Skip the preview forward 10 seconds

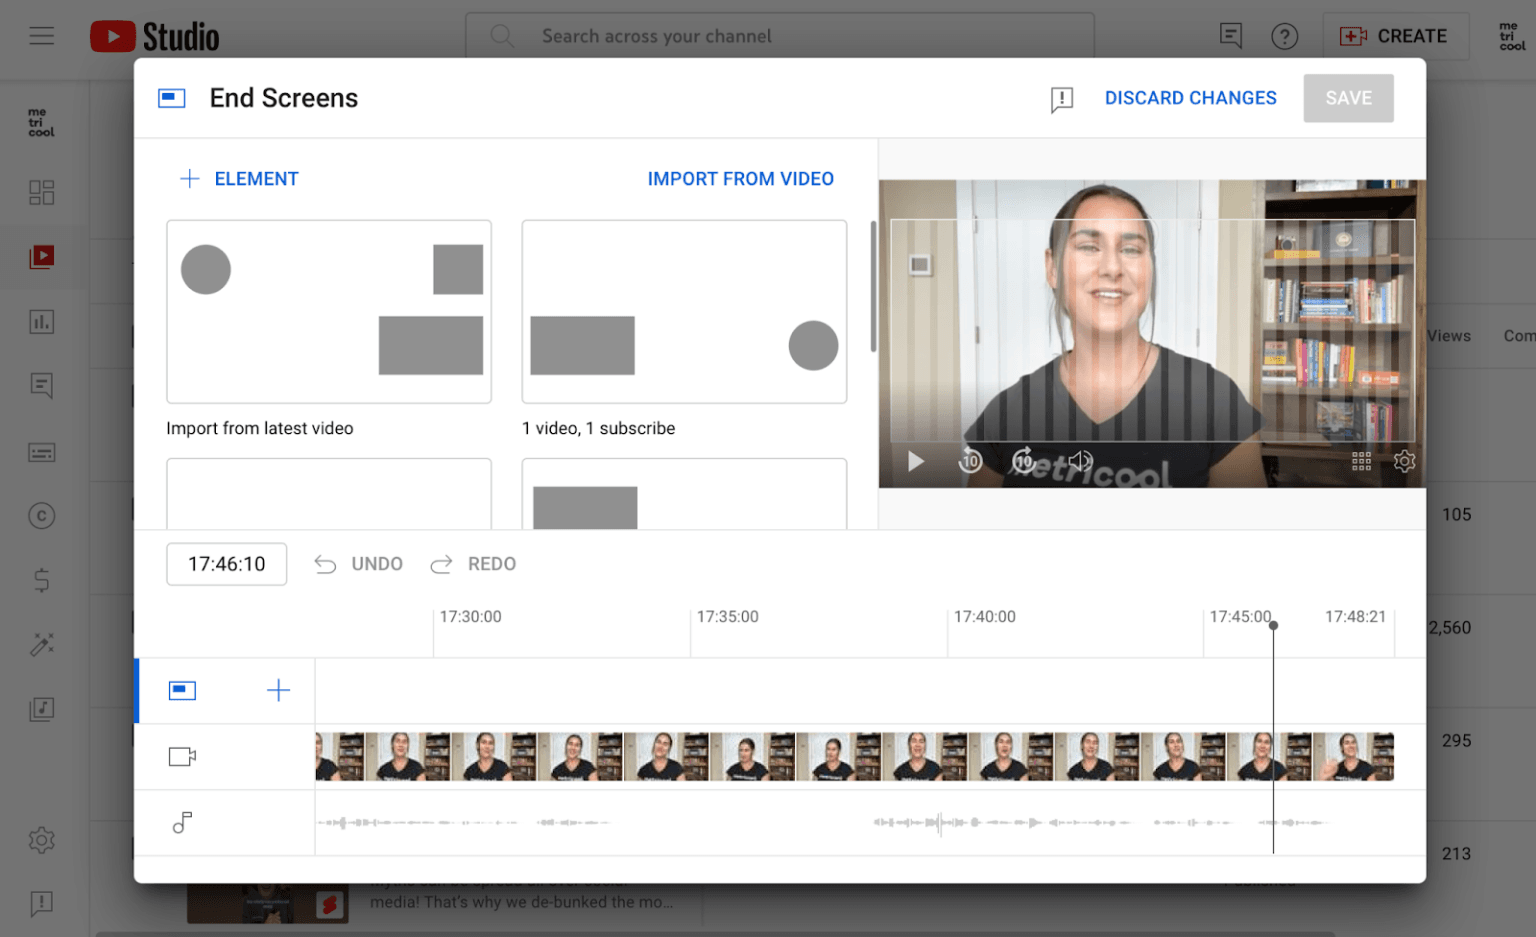[x=1024, y=461]
